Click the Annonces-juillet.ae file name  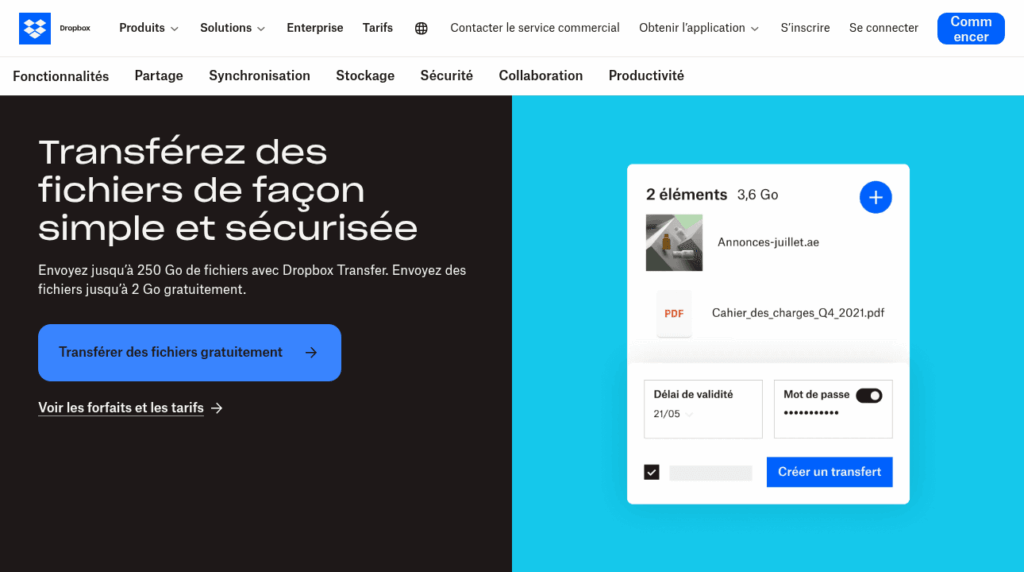(x=768, y=242)
